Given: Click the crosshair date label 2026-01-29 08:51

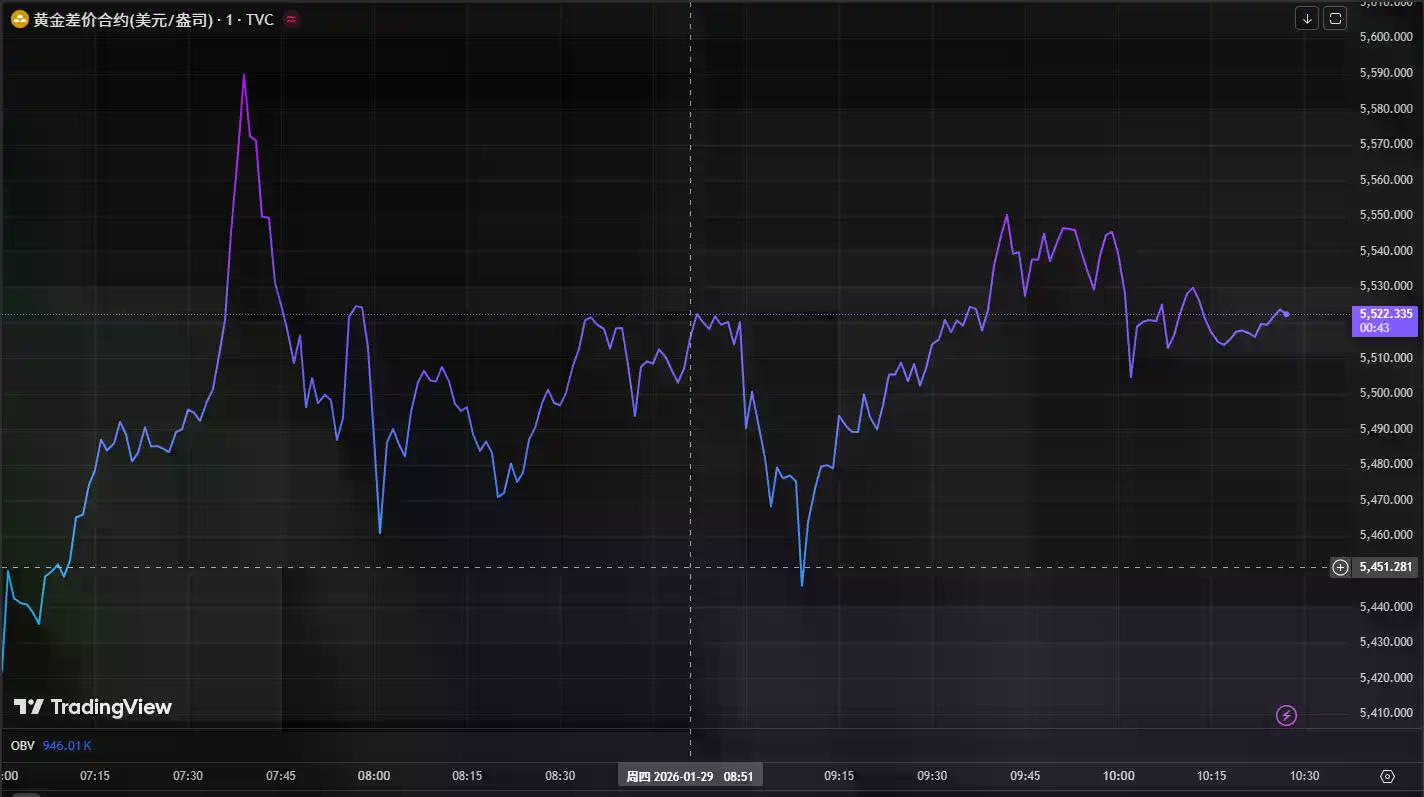Looking at the screenshot, I should (x=690, y=776).
